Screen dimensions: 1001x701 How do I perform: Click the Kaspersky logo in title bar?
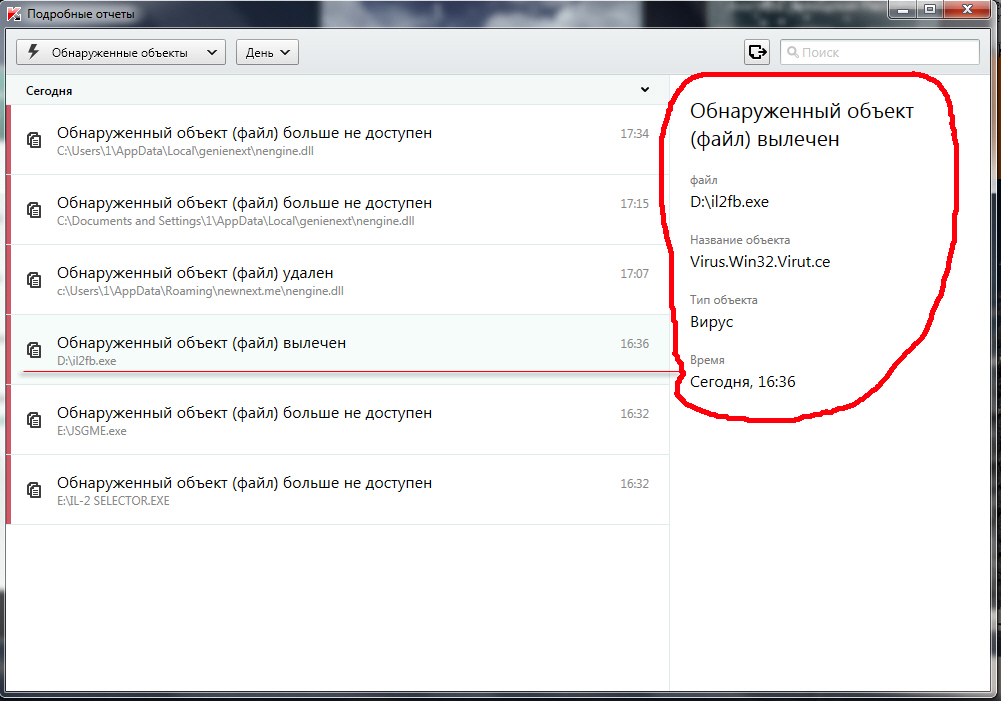[x=13, y=13]
